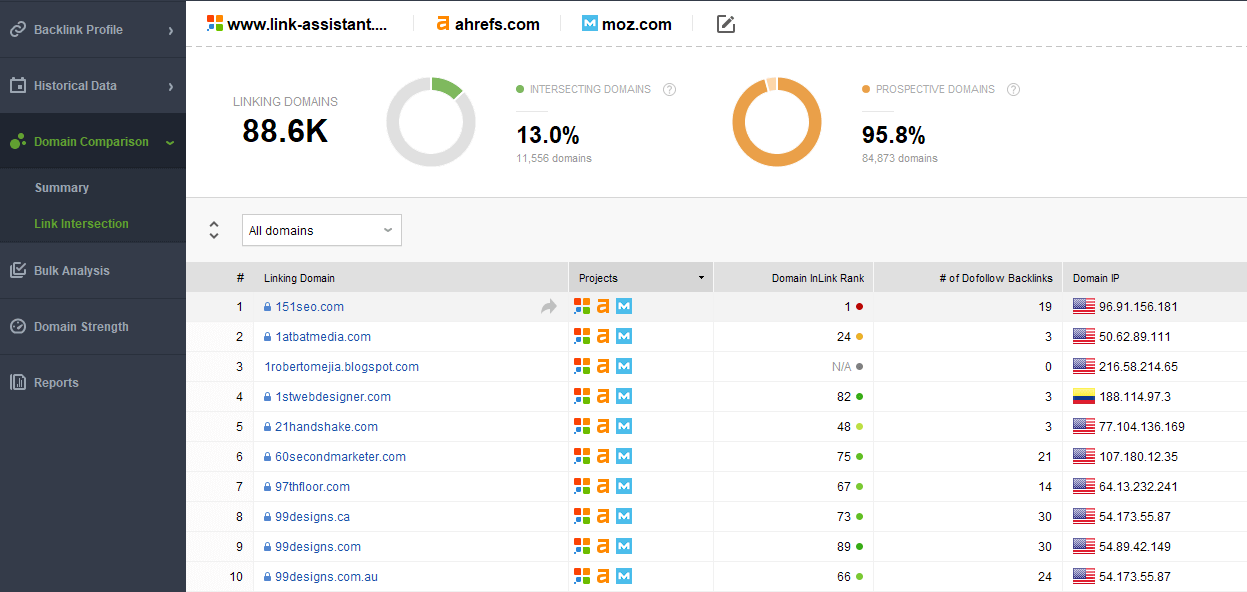Click the Domain Comparison dots icon
Image resolution: width=1247 pixels, height=592 pixels.
point(17,142)
